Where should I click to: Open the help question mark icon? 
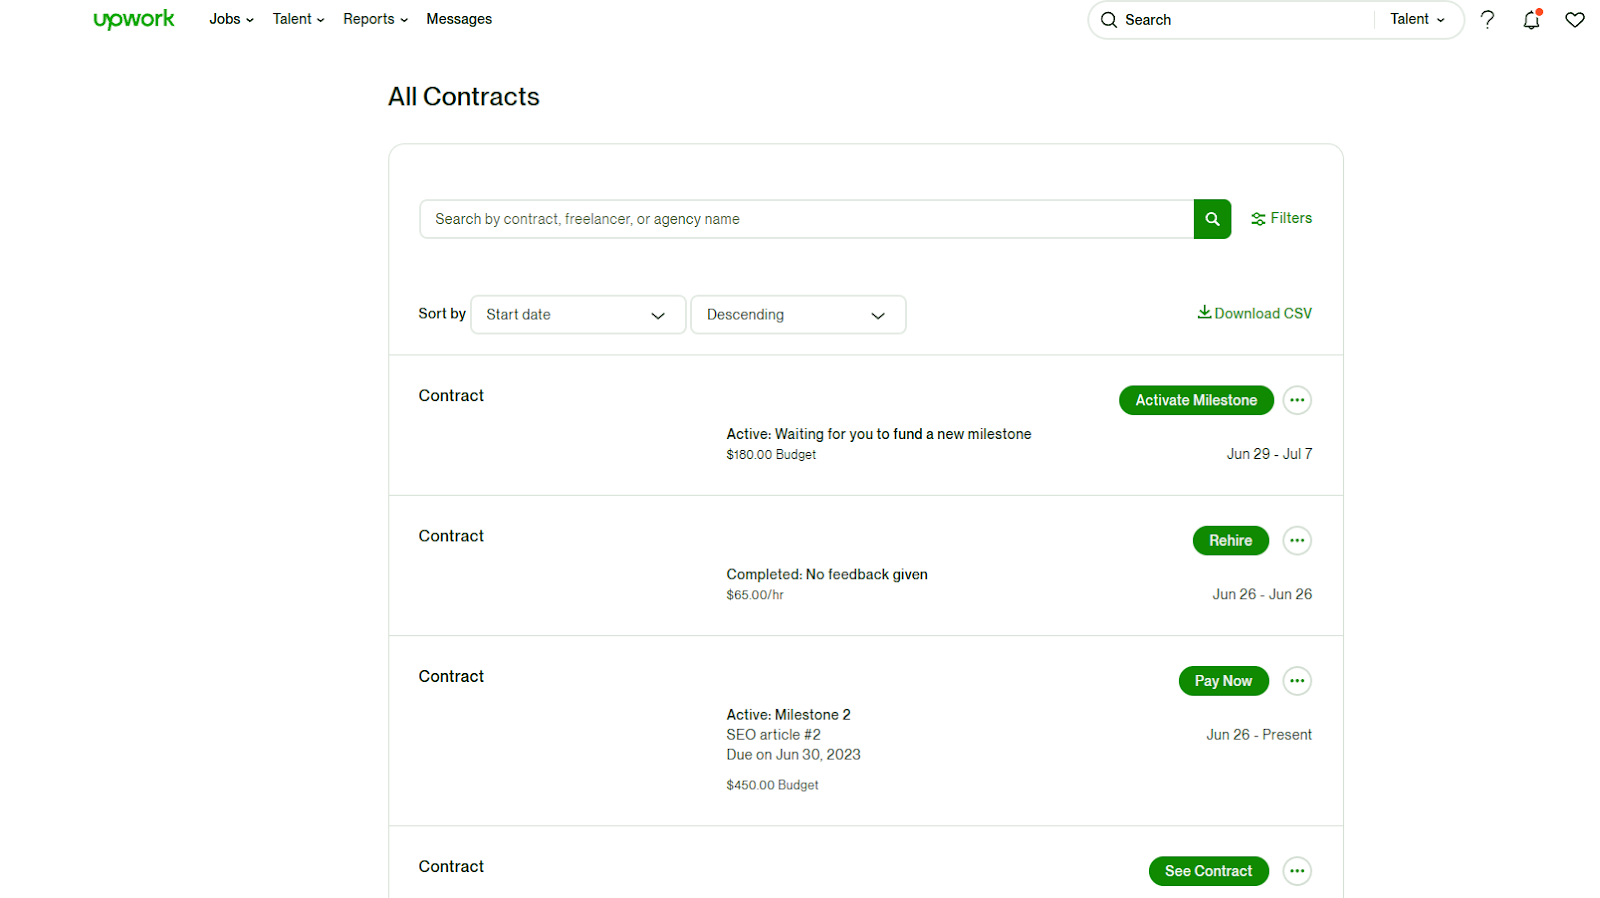tap(1487, 20)
